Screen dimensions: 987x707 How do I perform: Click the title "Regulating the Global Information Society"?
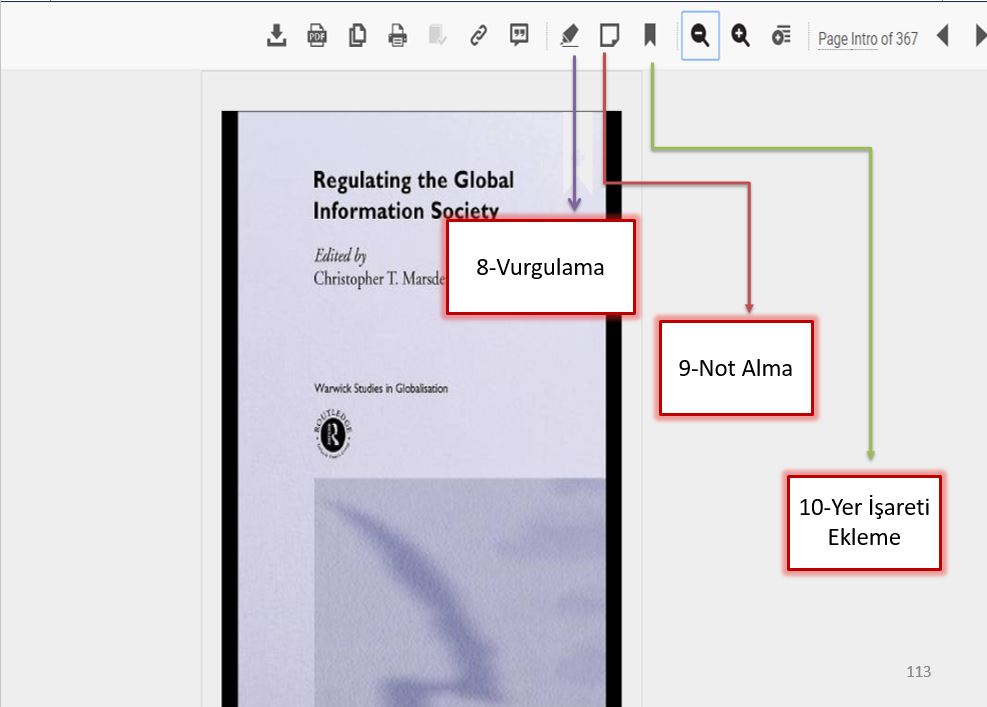[x=414, y=195]
